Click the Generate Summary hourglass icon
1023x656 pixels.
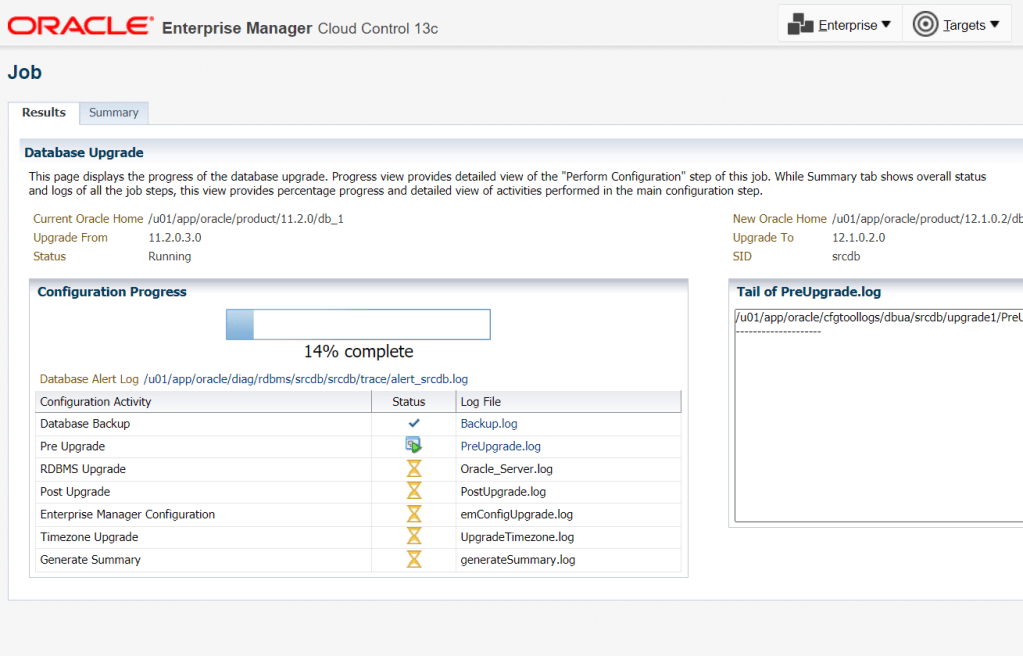tap(414, 560)
